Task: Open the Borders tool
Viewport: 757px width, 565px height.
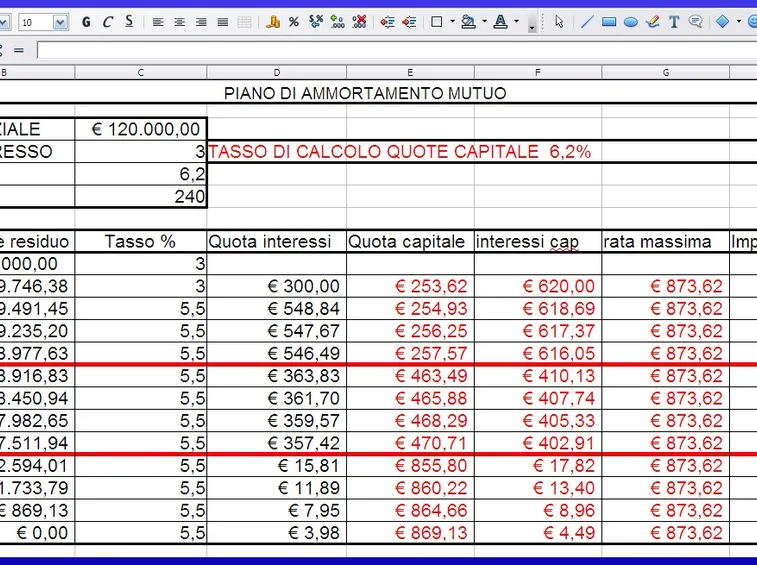Action: point(436,22)
